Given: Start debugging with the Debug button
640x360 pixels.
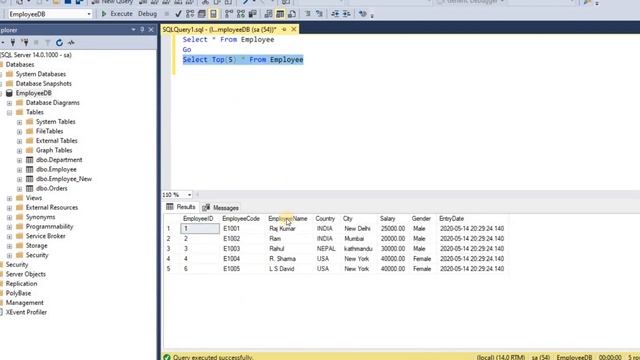Looking at the screenshot, I should pos(147,14).
